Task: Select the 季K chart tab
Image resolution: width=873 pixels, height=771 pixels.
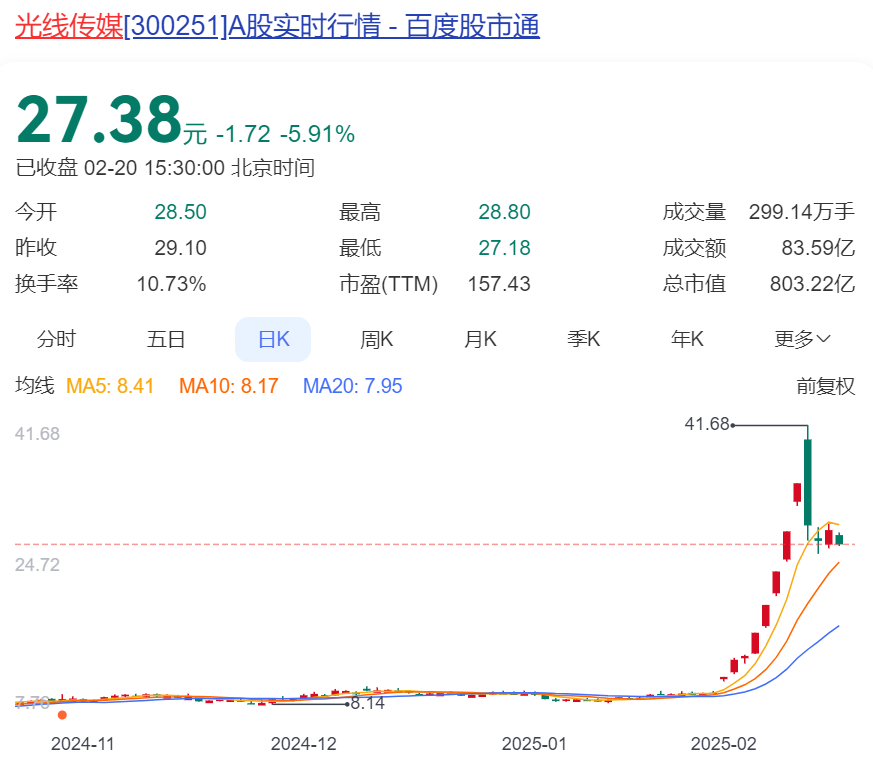Action: pyautogui.click(x=583, y=339)
